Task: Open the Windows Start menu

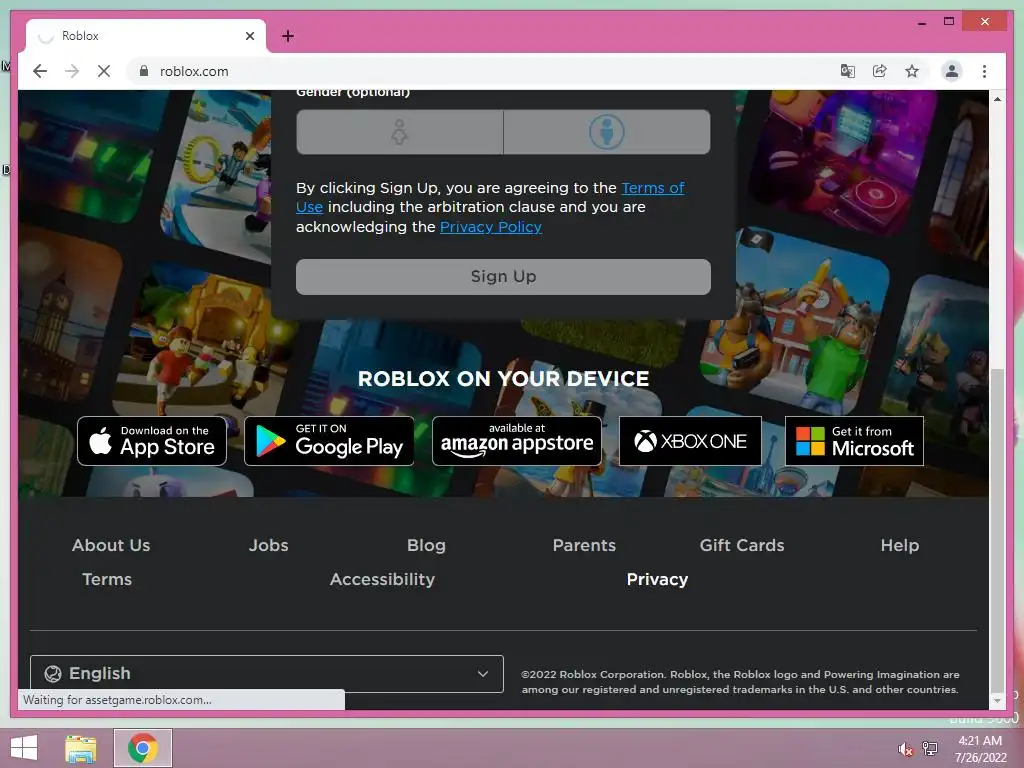Action: [x=24, y=748]
